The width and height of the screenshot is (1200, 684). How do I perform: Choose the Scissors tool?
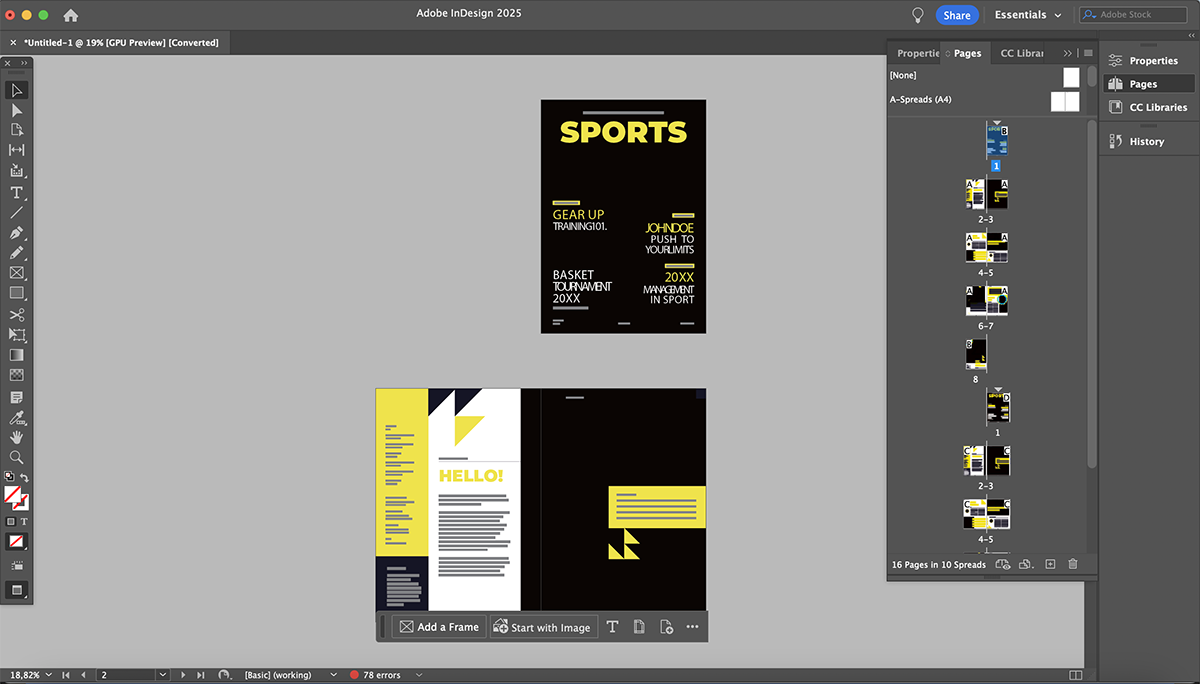coord(17,314)
